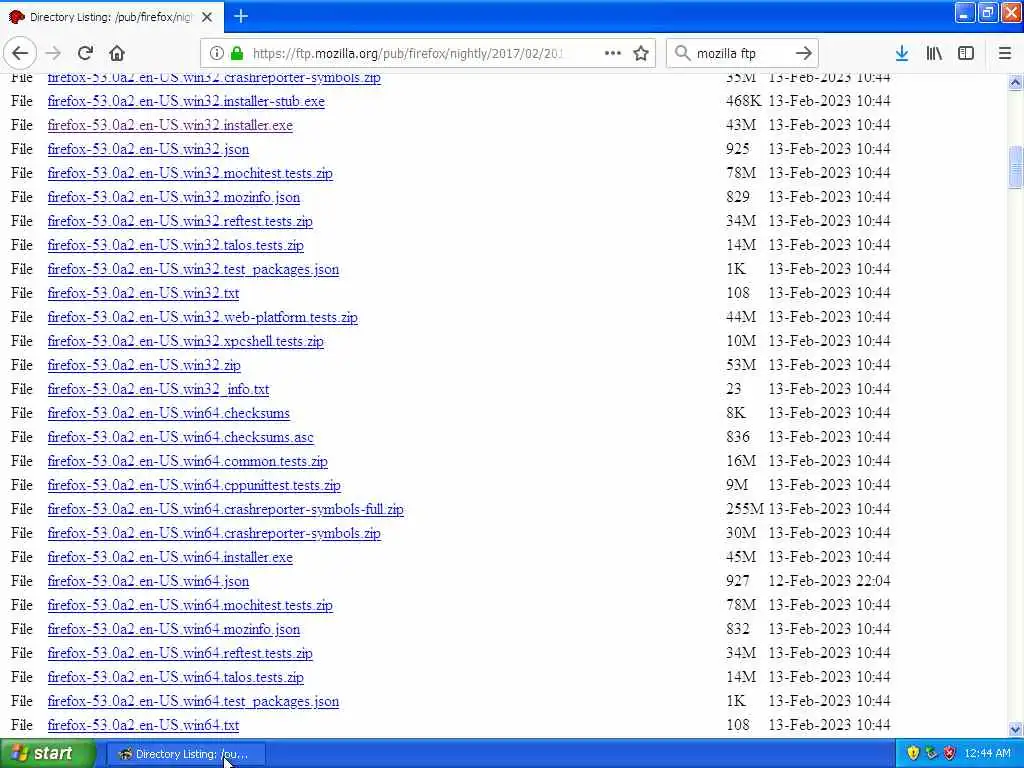
Task: Select Directory Listing taskbar button
Action: 186,754
